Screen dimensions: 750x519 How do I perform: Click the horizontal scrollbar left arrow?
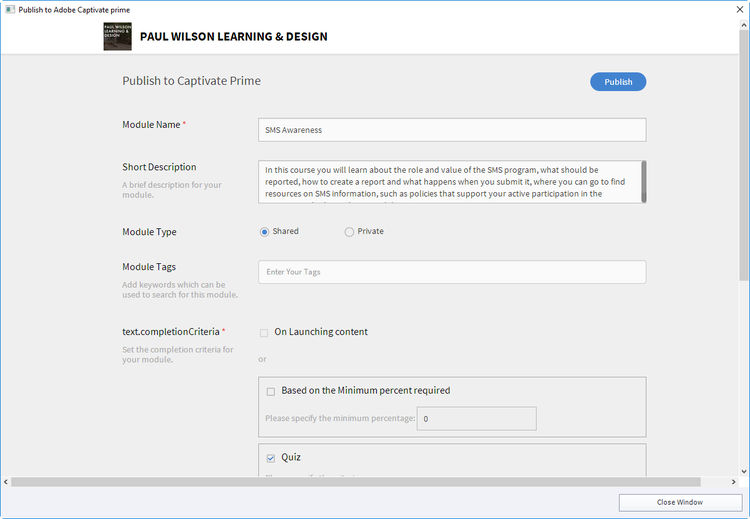coord(6,482)
